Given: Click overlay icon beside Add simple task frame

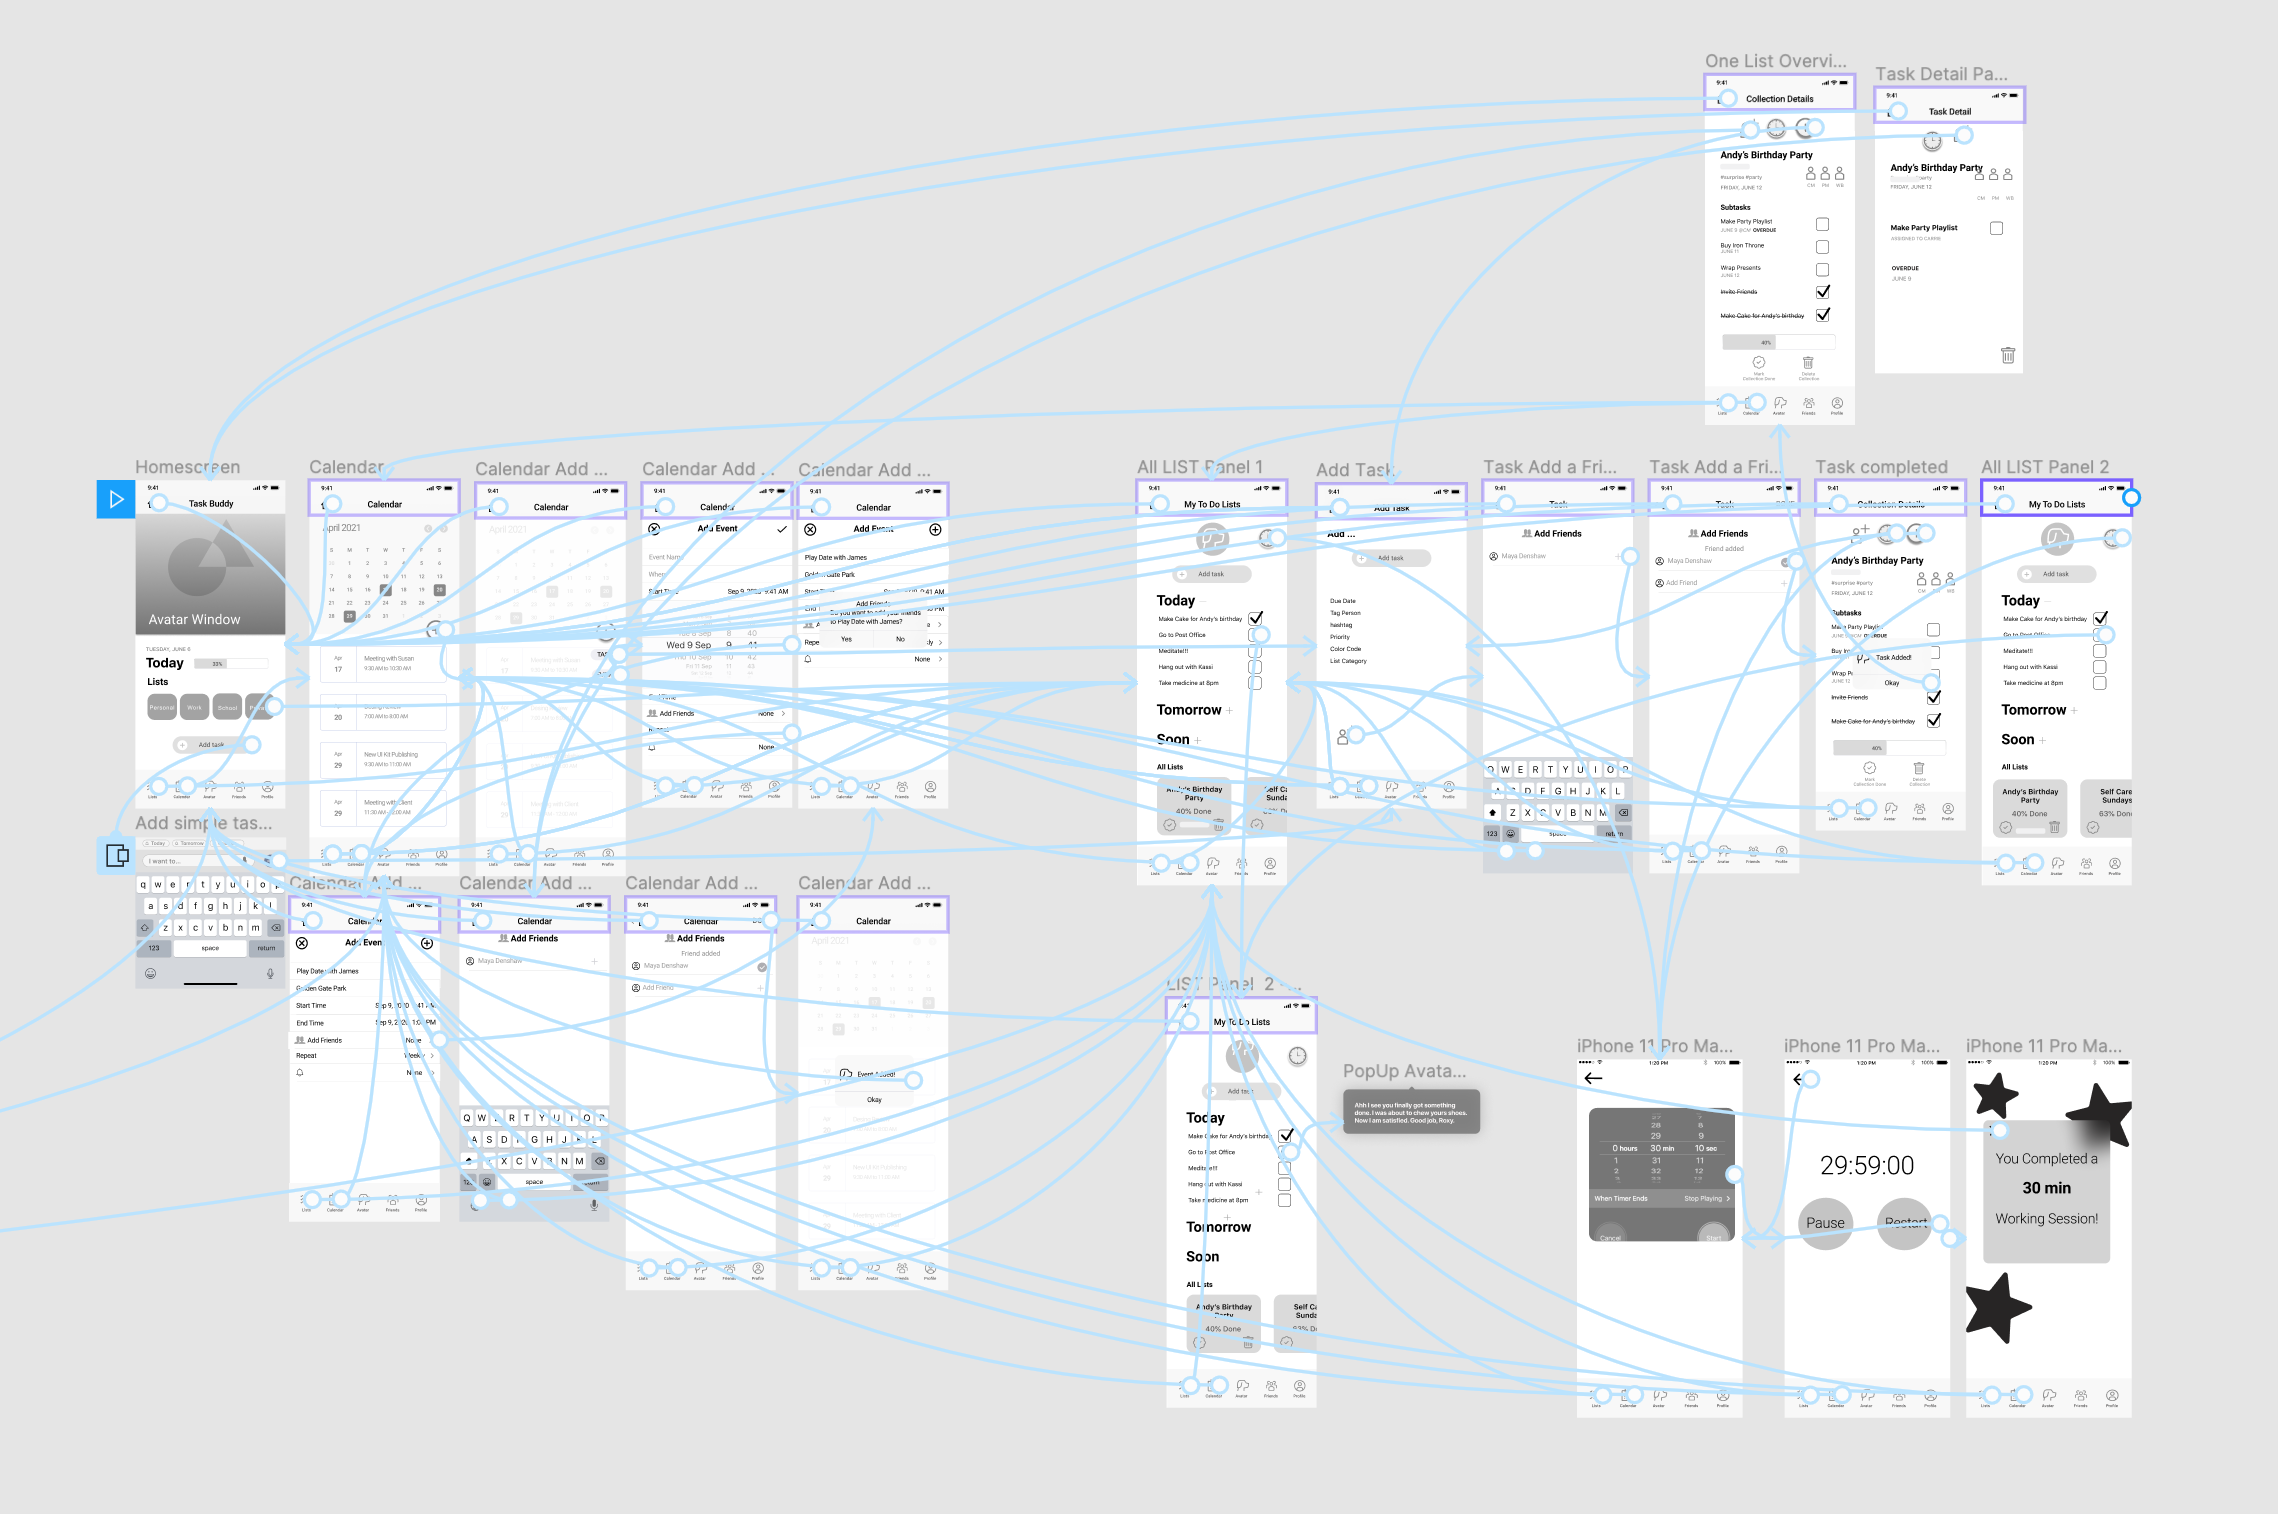Looking at the screenshot, I should tap(116, 855).
